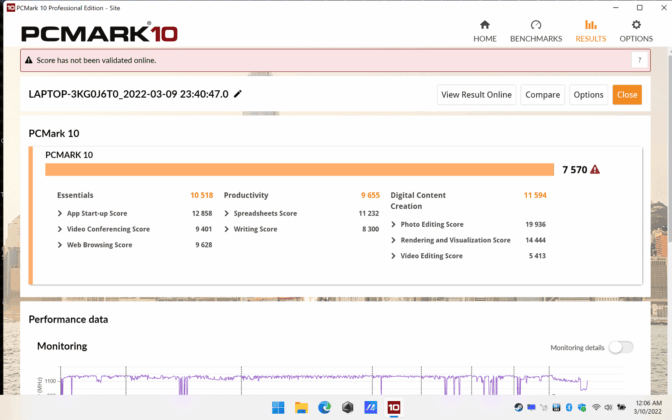The image size is (672, 420).
Task: Open Windows Start menu
Action: [x=278, y=407]
